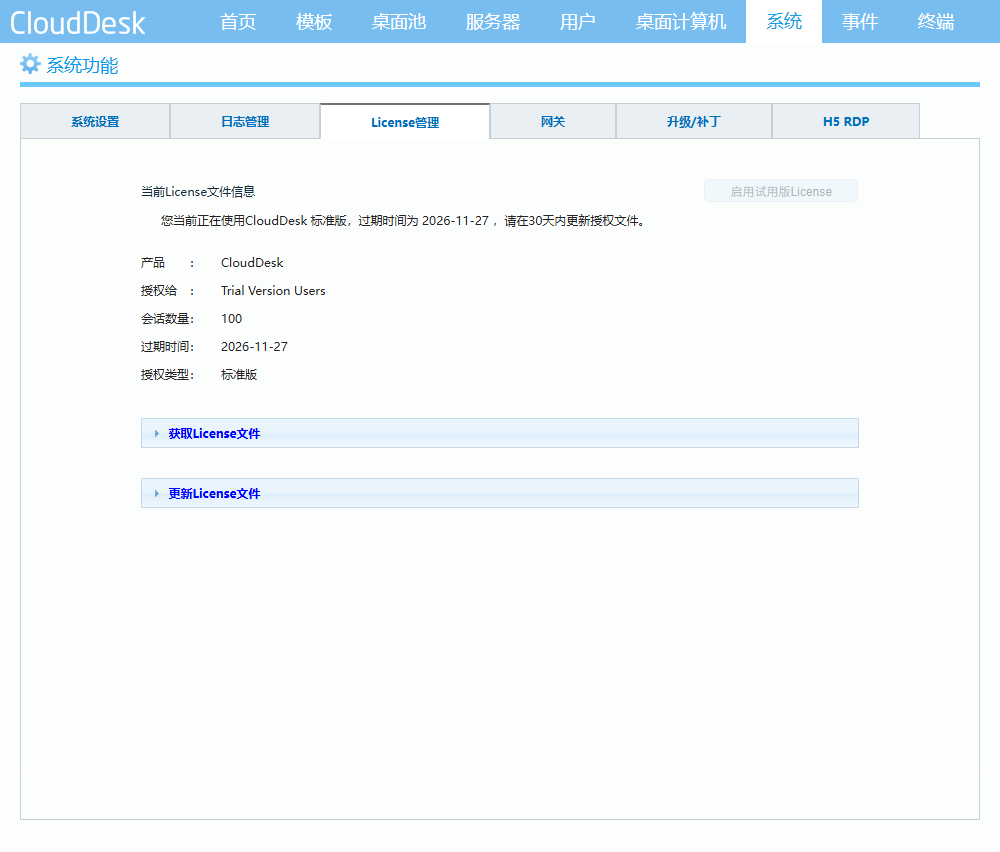Open the 桌面池 menu item

(x=399, y=22)
